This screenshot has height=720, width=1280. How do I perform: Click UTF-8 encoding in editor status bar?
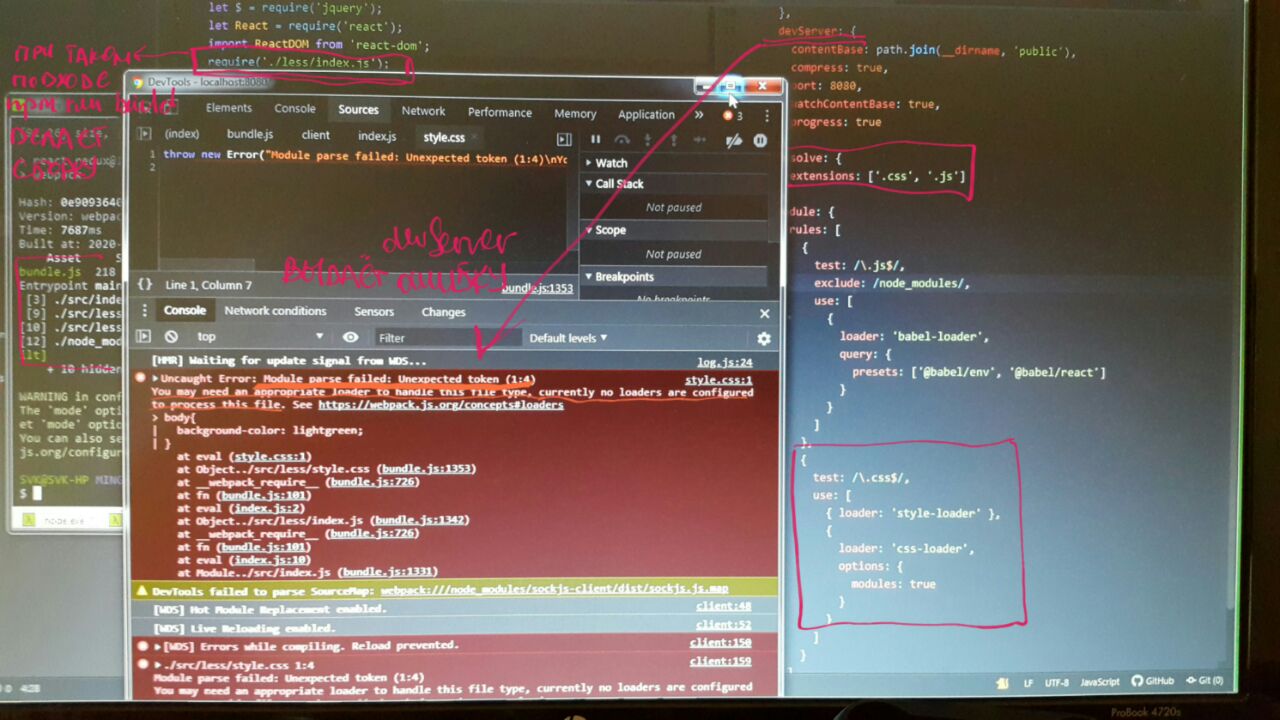point(1056,682)
